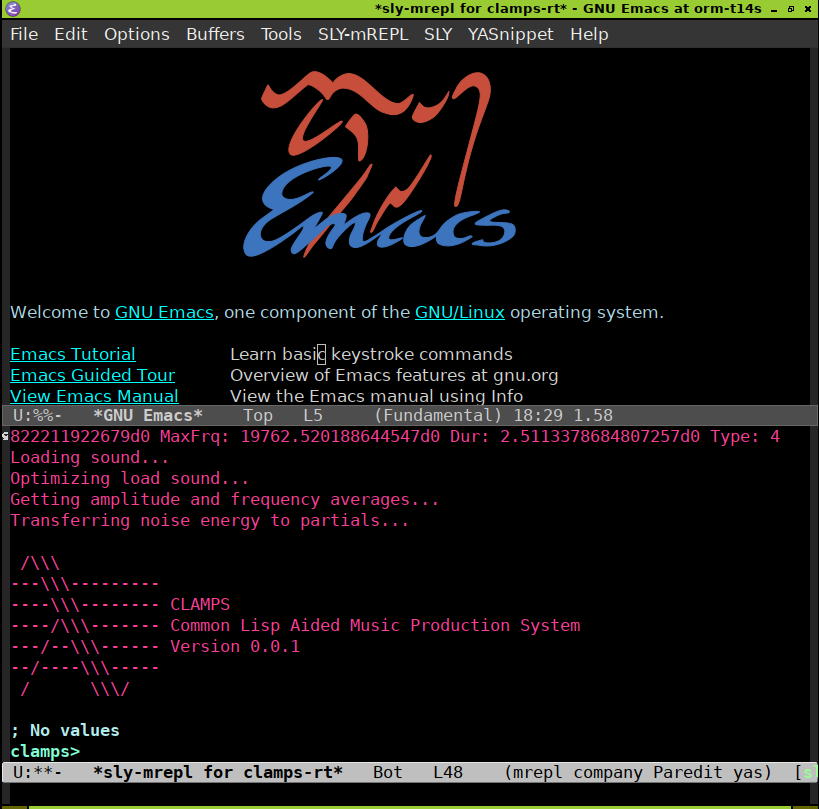
Task: Click 'Getting amplitude and frequency averages...' line
Action: pos(225,500)
